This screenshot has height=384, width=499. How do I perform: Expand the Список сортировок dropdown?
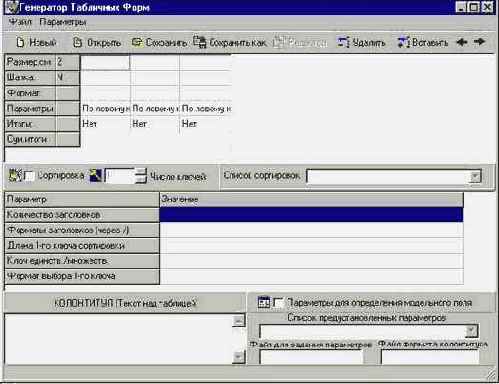pyautogui.click(x=476, y=176)
